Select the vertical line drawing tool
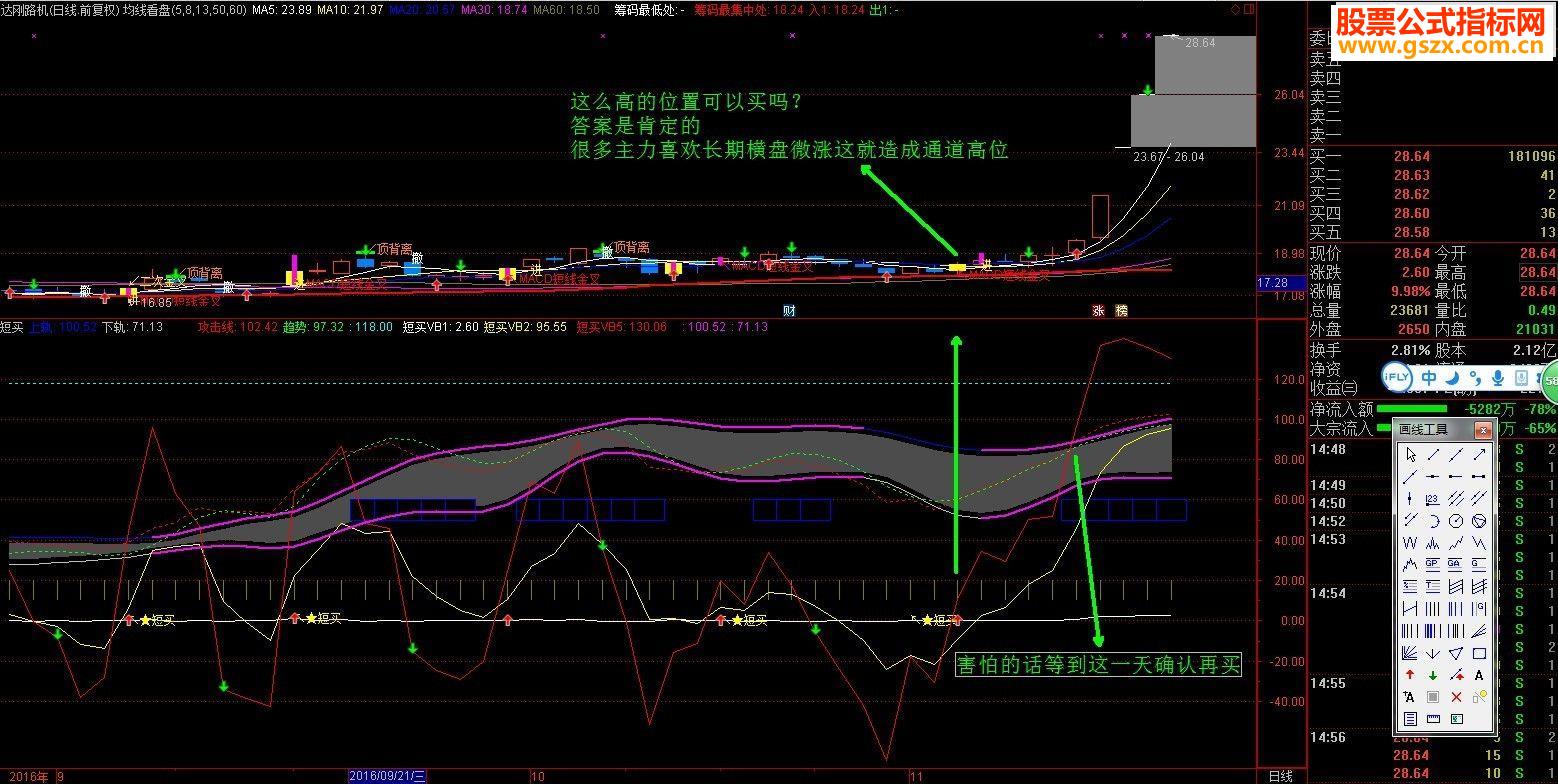 pyautogui.click(x=1411, y=498)
